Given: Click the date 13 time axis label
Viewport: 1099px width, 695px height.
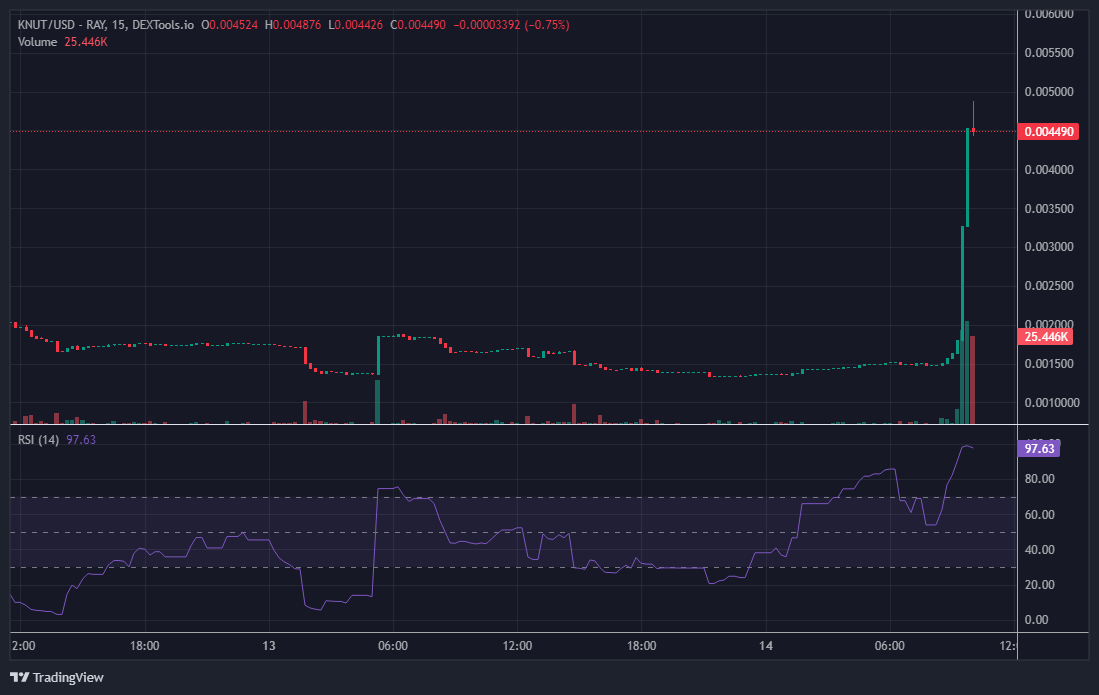Looking at the screenshot, I should tap(269, 646).
